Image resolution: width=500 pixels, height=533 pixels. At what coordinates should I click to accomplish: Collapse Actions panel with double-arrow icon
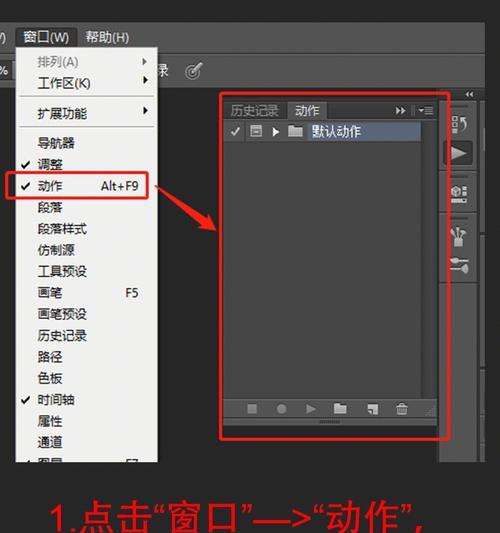click(x=400, y=111)
